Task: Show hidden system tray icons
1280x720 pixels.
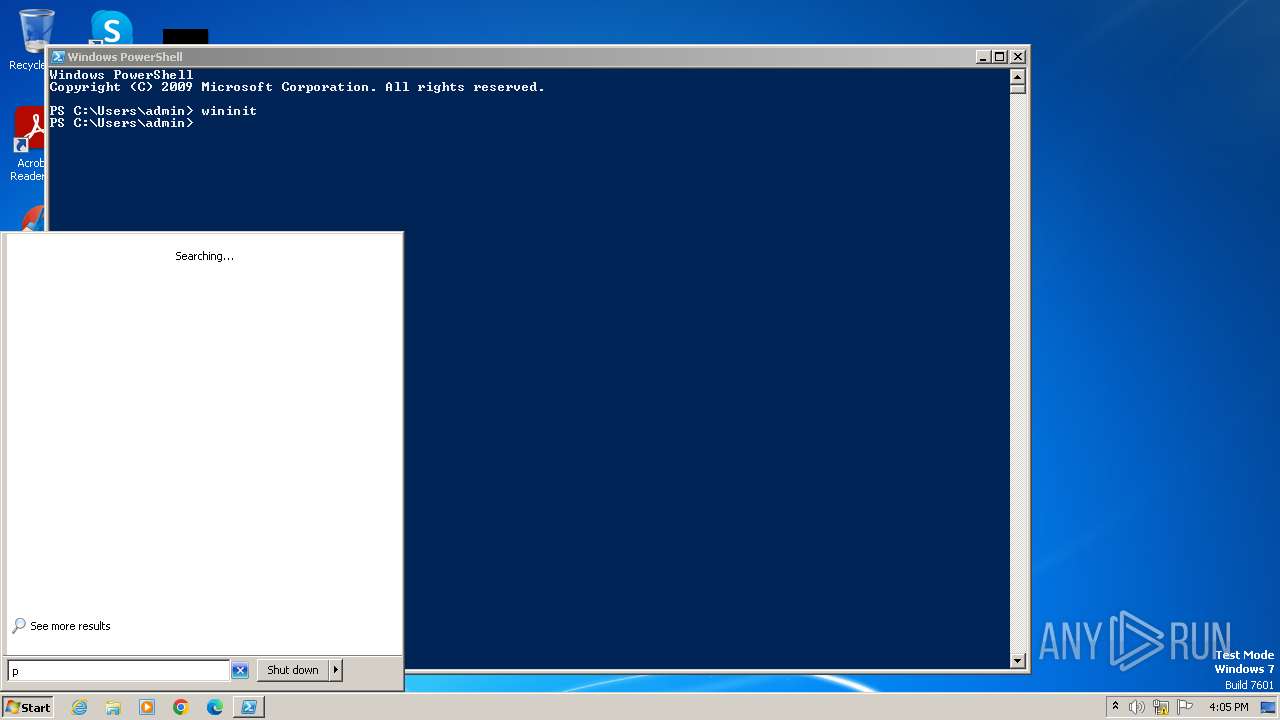Action: point(1115,707)
